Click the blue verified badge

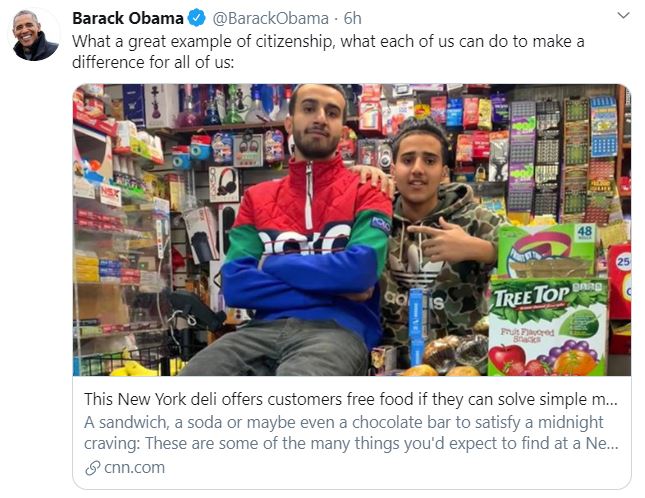tap(197, 18)
